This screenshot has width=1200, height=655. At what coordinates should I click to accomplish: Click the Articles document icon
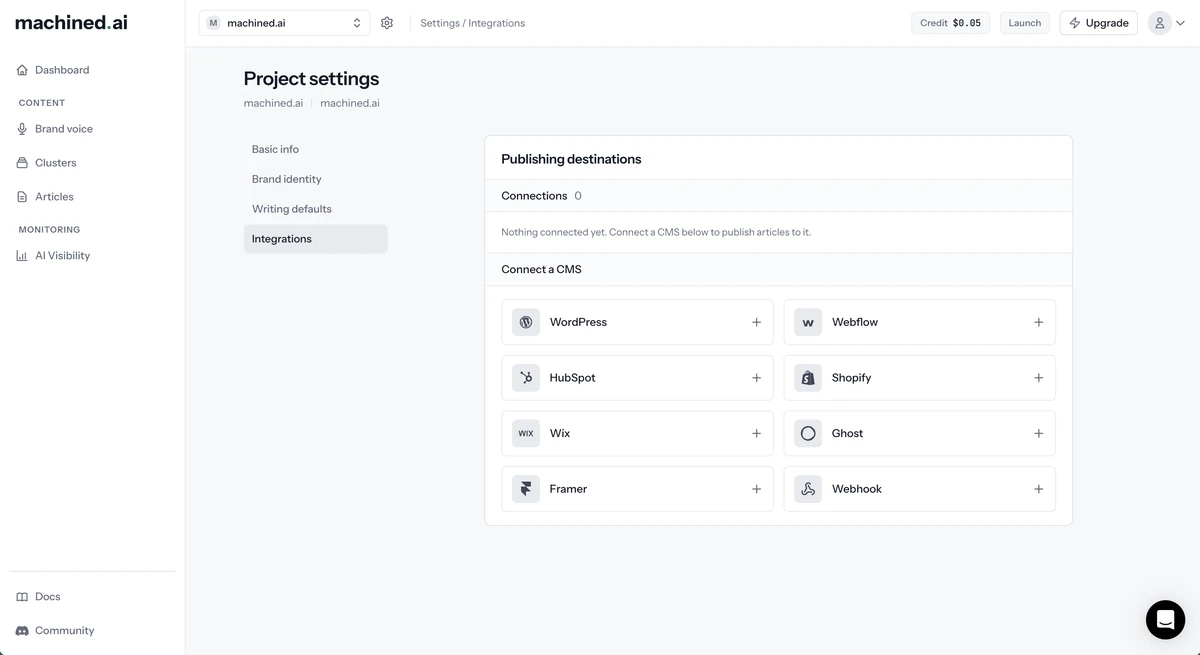point(22,197)
